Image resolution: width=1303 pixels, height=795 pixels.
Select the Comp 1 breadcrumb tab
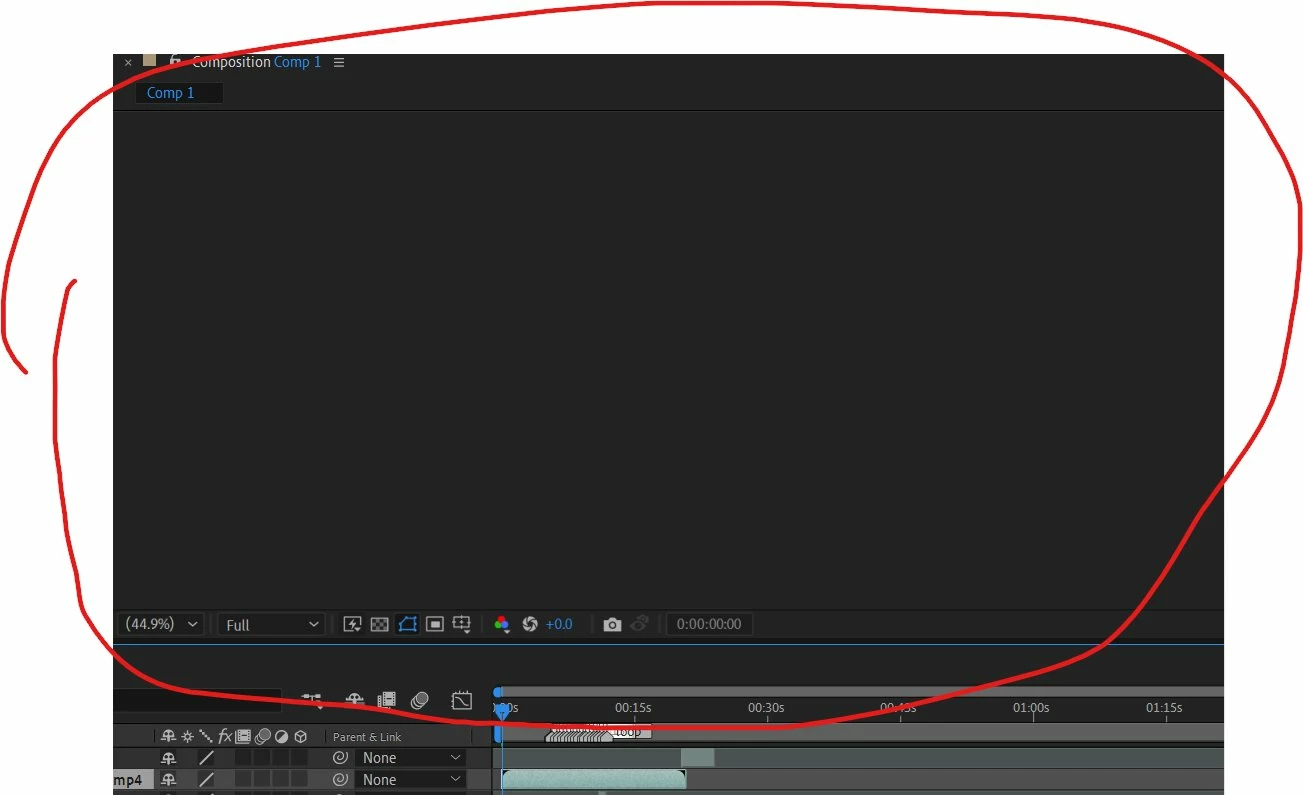179,93
